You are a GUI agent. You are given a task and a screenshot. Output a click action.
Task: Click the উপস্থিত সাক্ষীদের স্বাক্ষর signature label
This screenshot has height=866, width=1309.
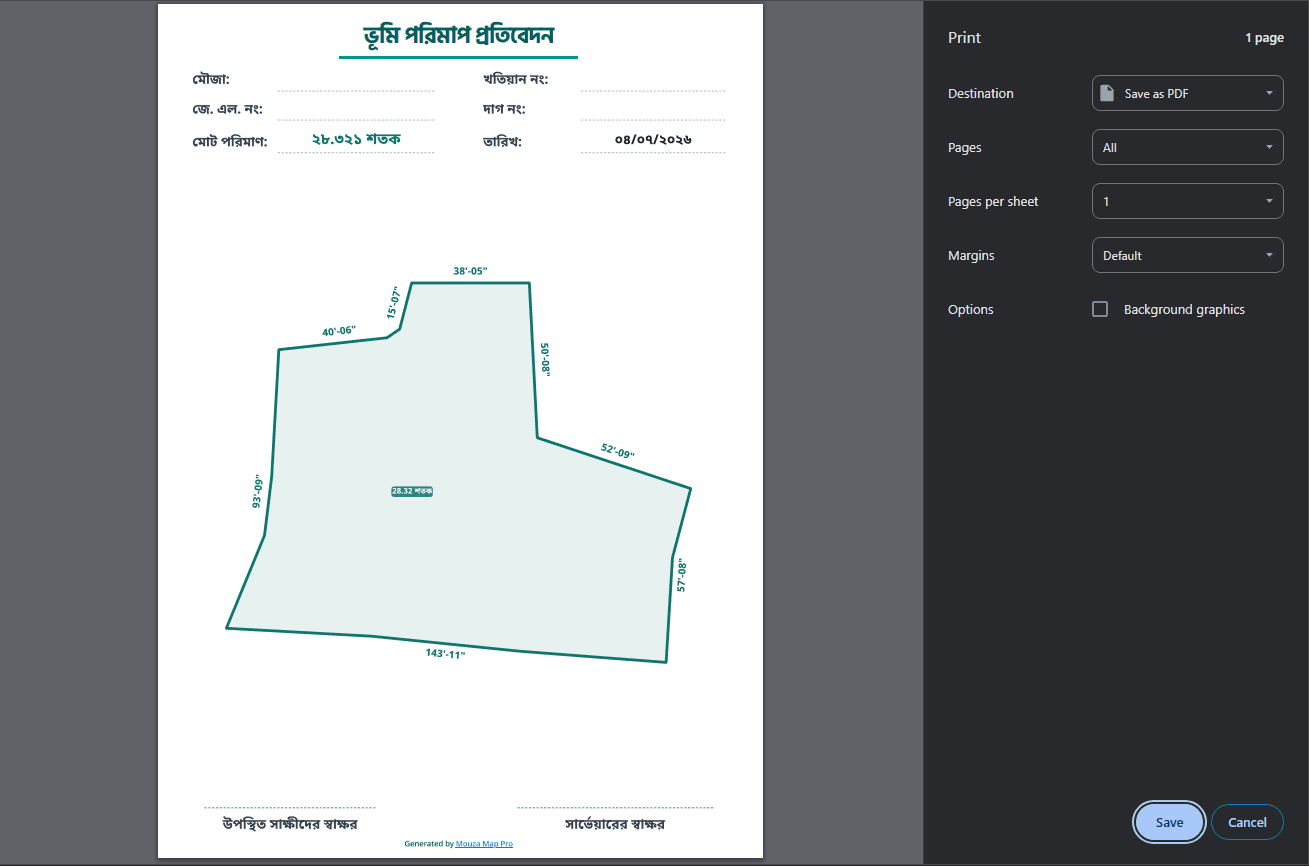point(290,824)
